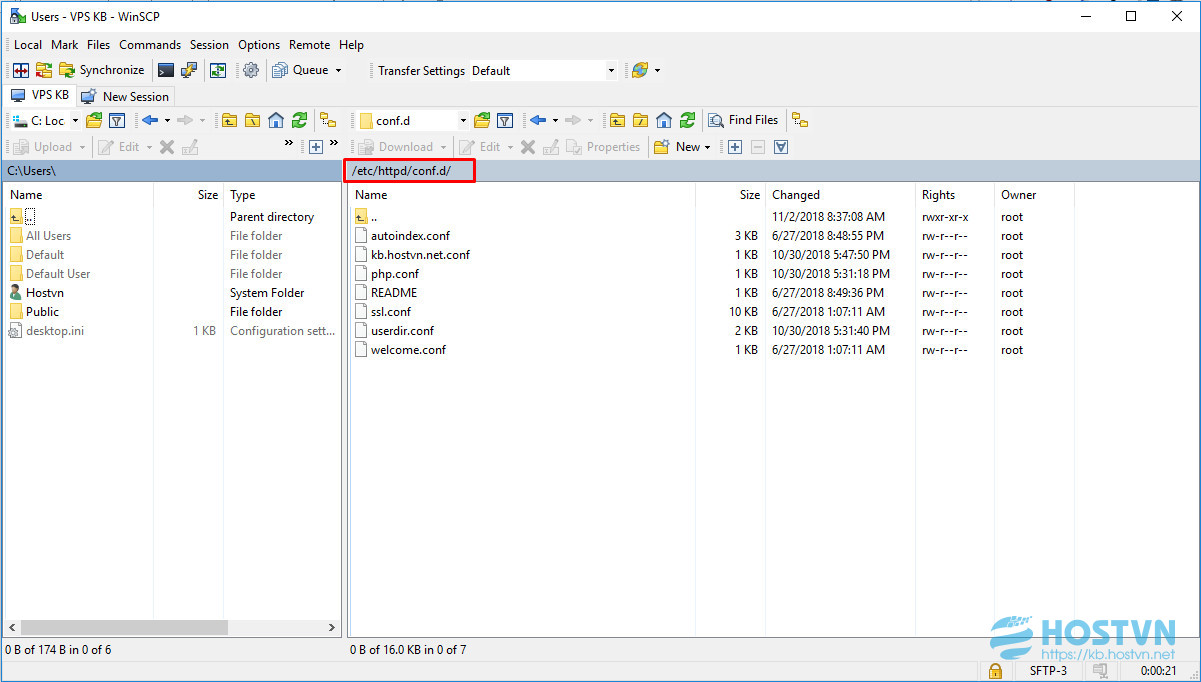The width and height of the screenshot is (1201, 682).
Task: Select the welcome.conf file
Action: click(x=408, y=350)
